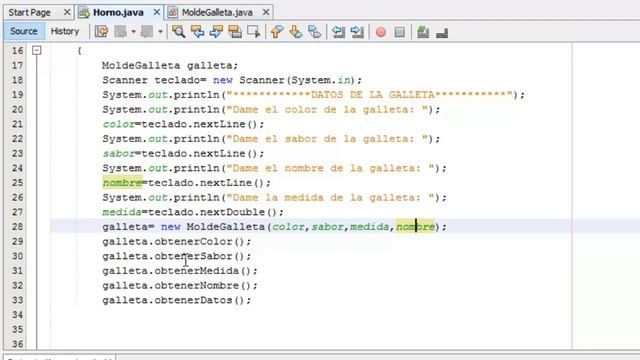Click the Uncomment lines icon
Image resolution: width=640 pixels, height=360 pixels.
(442, 33)
